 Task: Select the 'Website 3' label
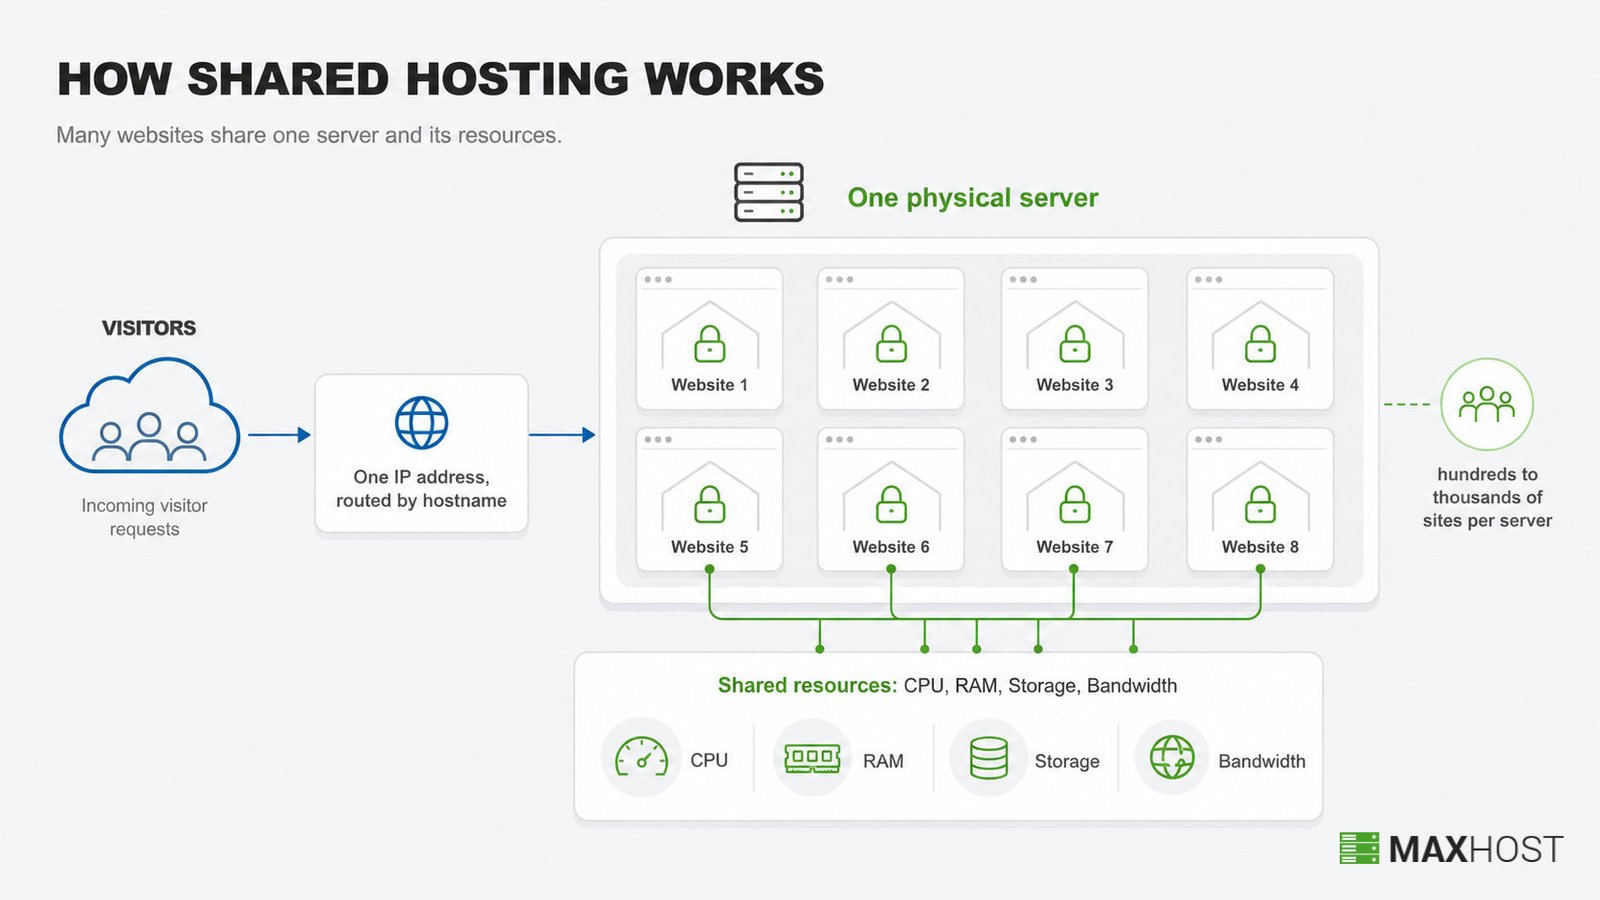pos(1075,385)
